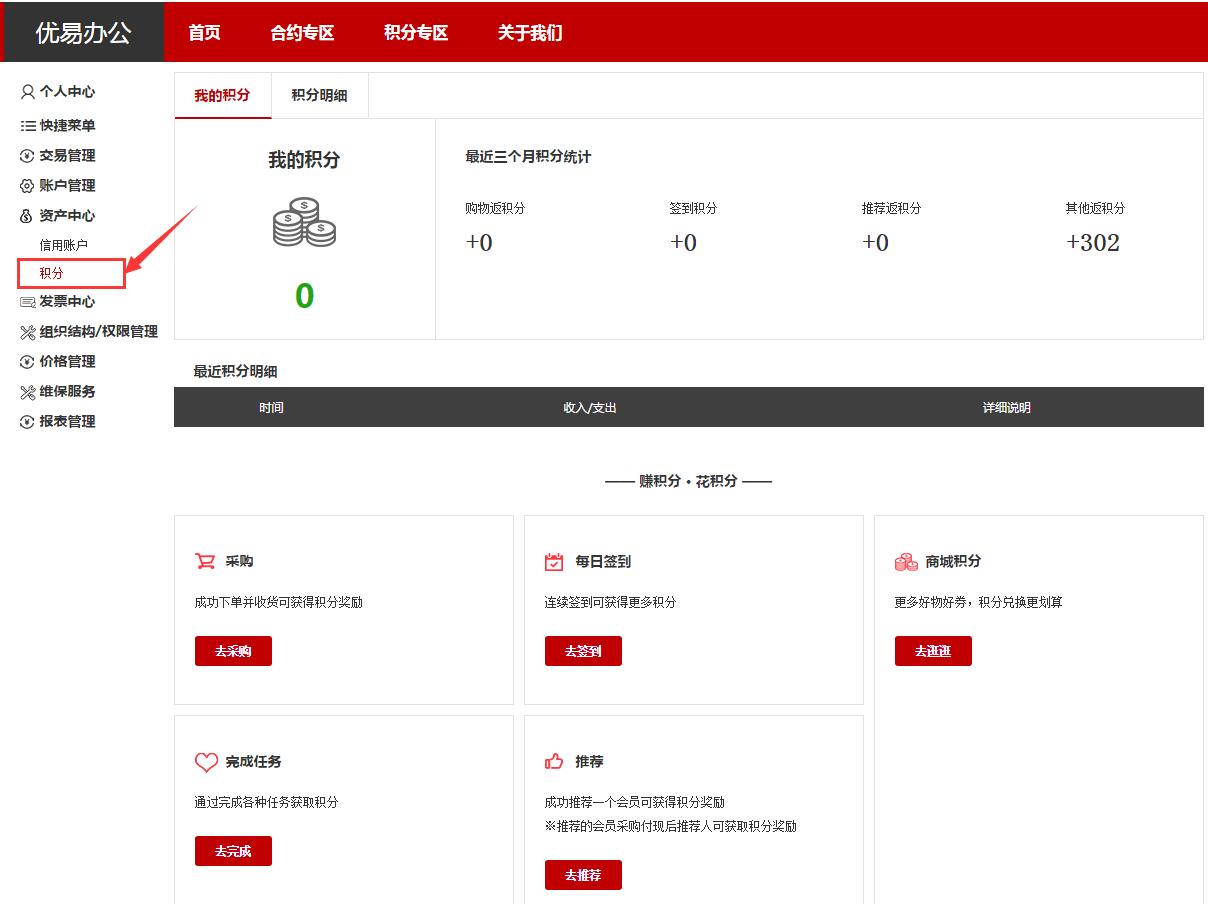Click the 优易办公 logo
The width and height of the screenshot is (1208, 904).
(x=83, y=33)
